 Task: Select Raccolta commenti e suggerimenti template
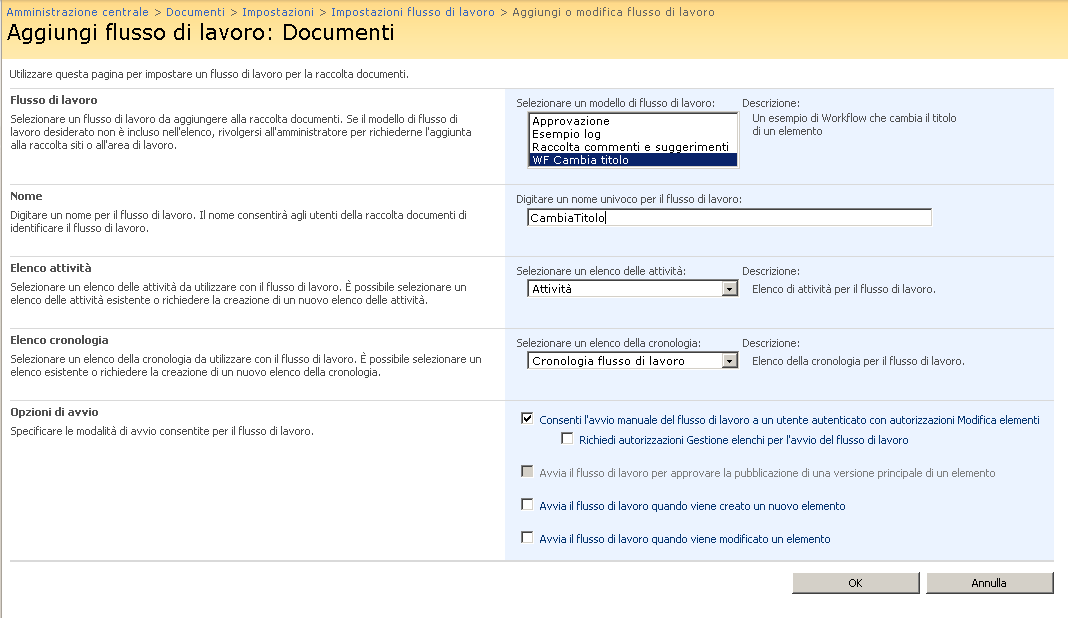[x=633, y=147]
